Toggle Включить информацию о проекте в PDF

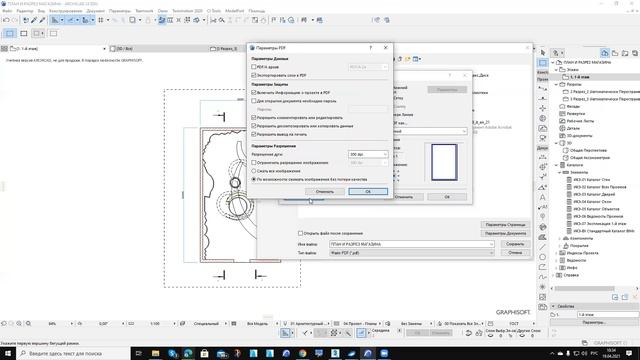pyautogui.click(x=254, y=93)
